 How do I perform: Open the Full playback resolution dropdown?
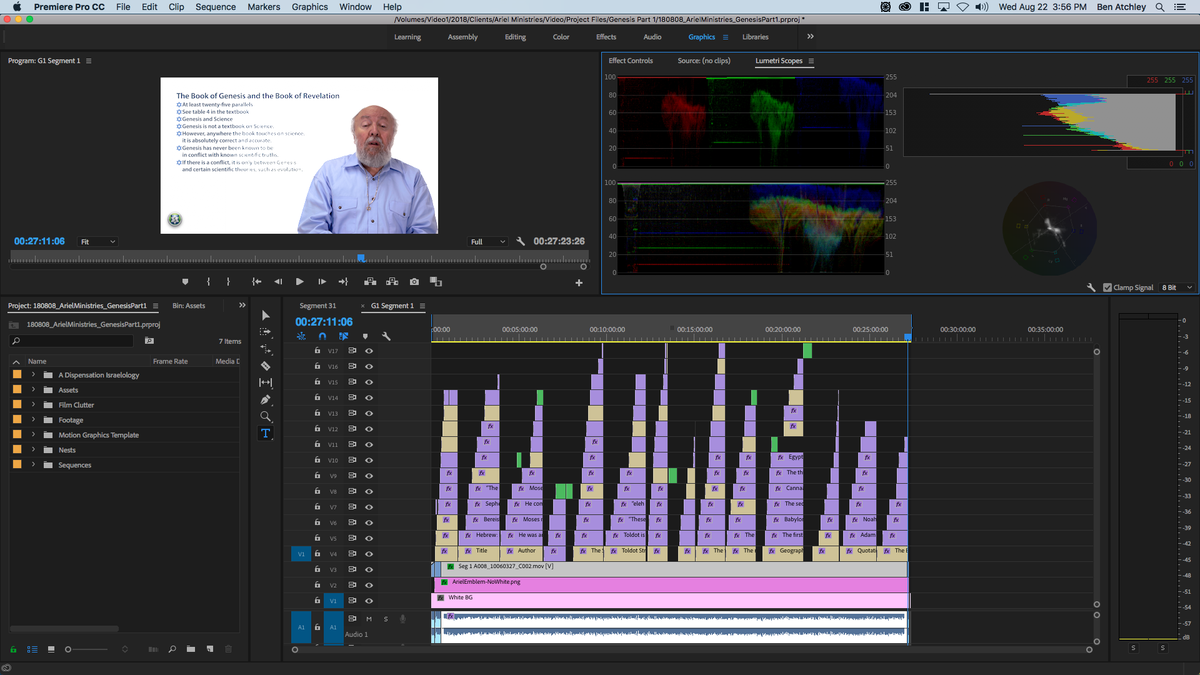[x=489, y=241]
